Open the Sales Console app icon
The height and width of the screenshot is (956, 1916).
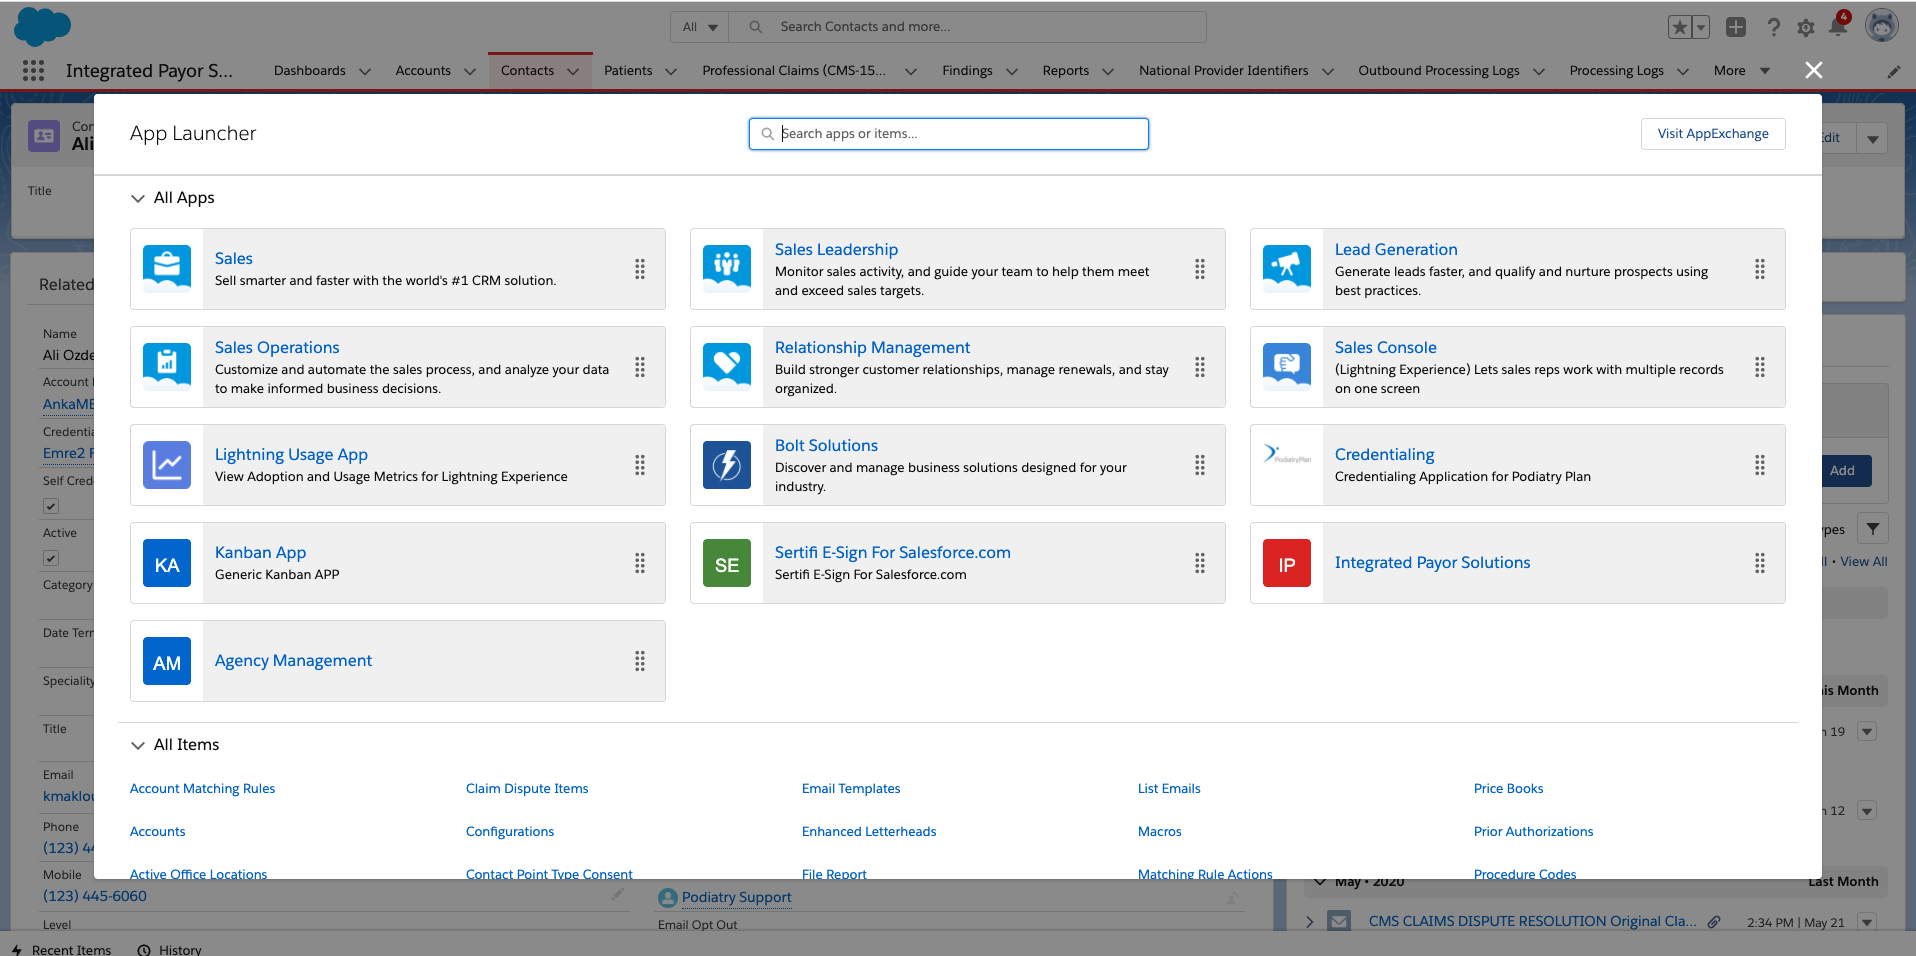tap(1287, 367)
